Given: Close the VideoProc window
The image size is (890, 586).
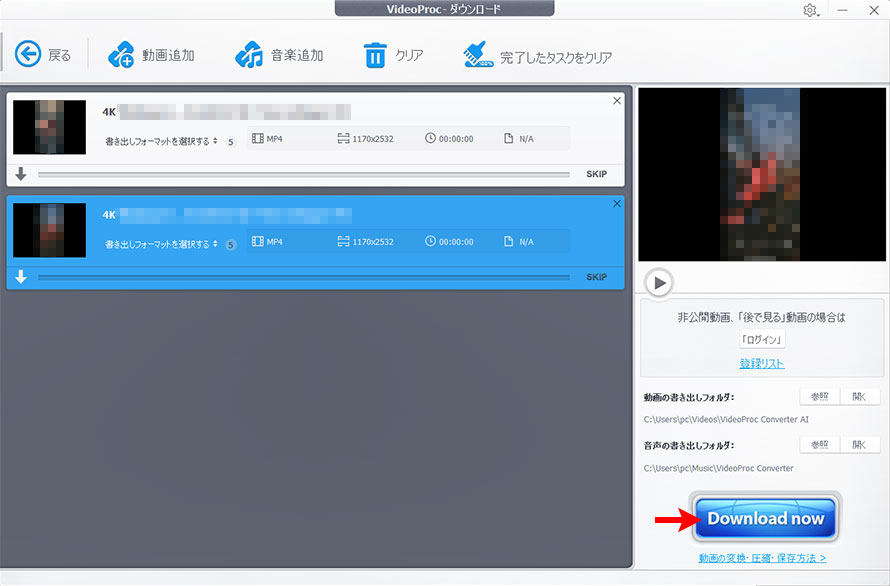Looking at the screenshot, I should [874, 10].
